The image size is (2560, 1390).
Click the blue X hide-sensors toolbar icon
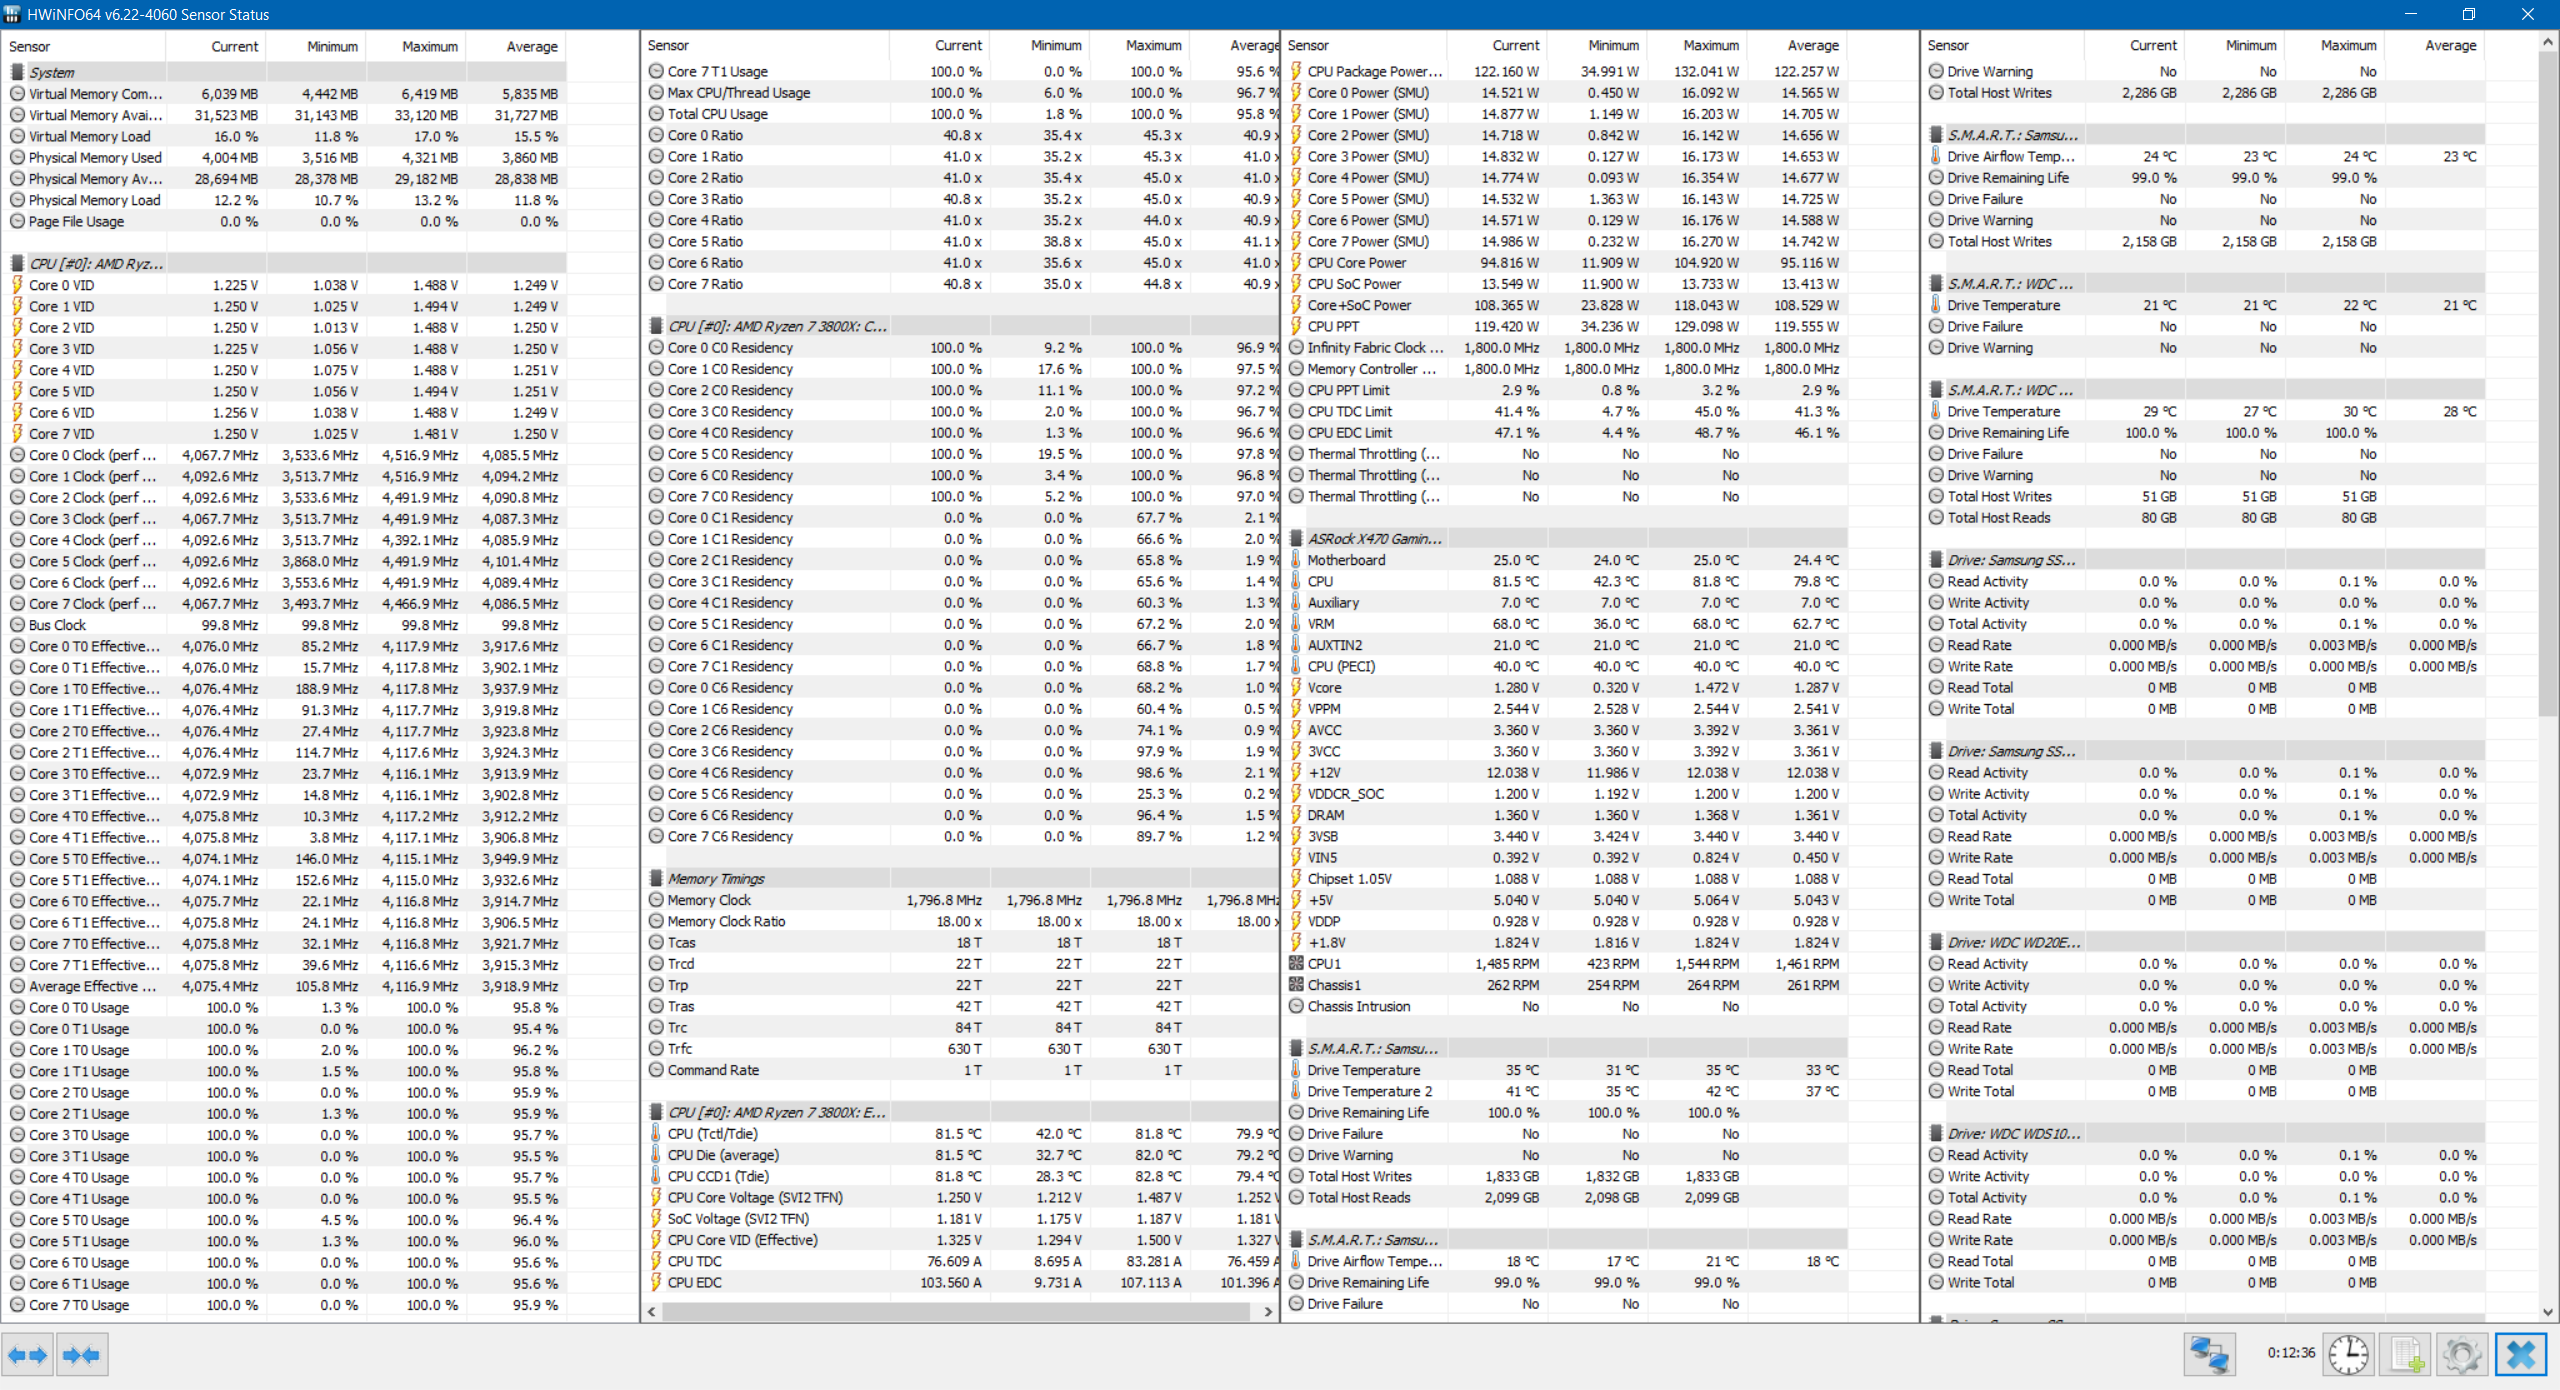click(x=2518, y=1355)
